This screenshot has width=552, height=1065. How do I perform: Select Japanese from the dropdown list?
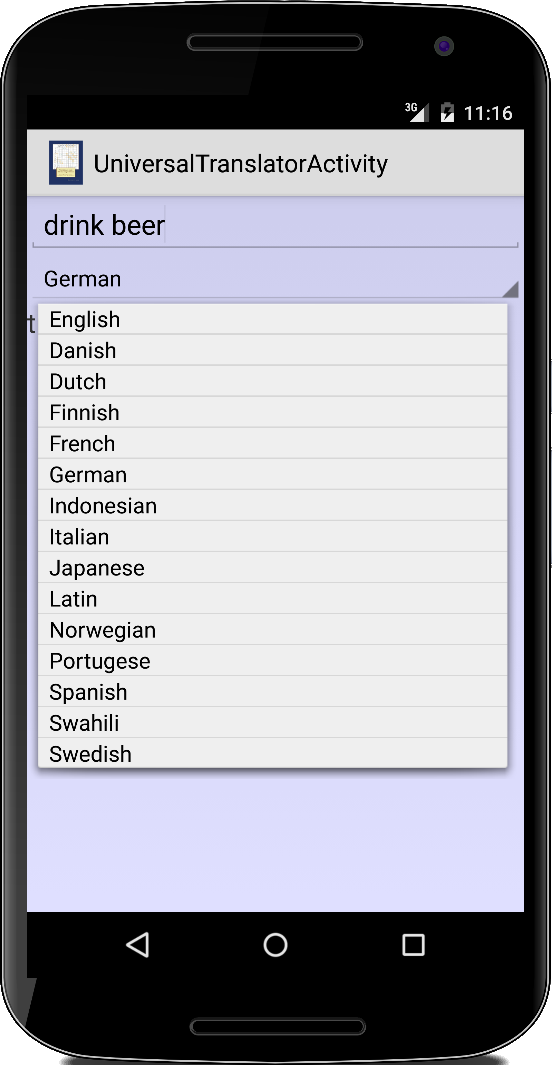click(272, 568)
